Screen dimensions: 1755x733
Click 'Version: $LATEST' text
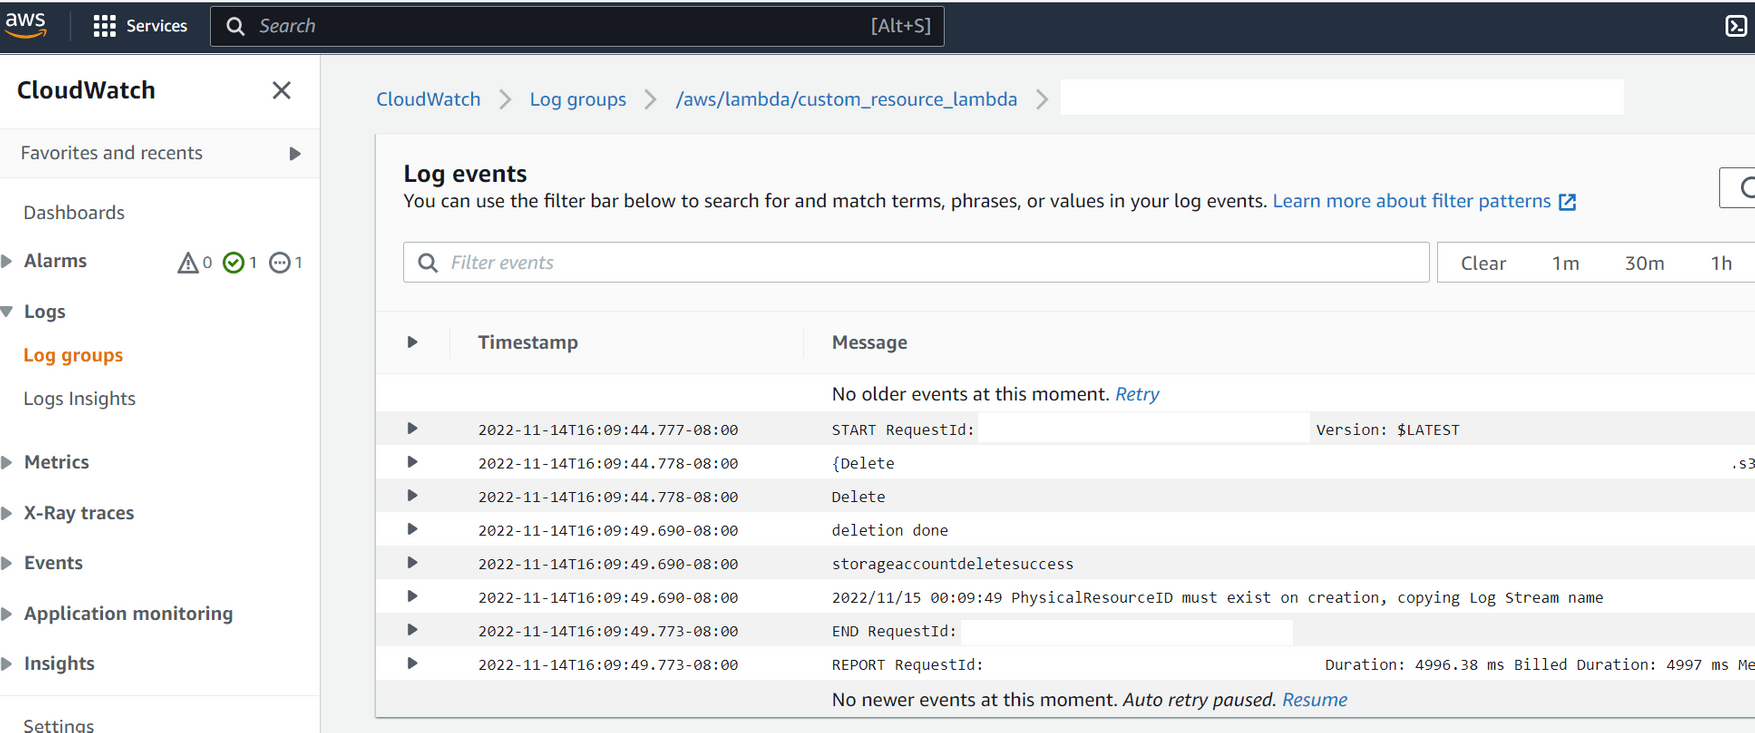(x=1388, y=430)
